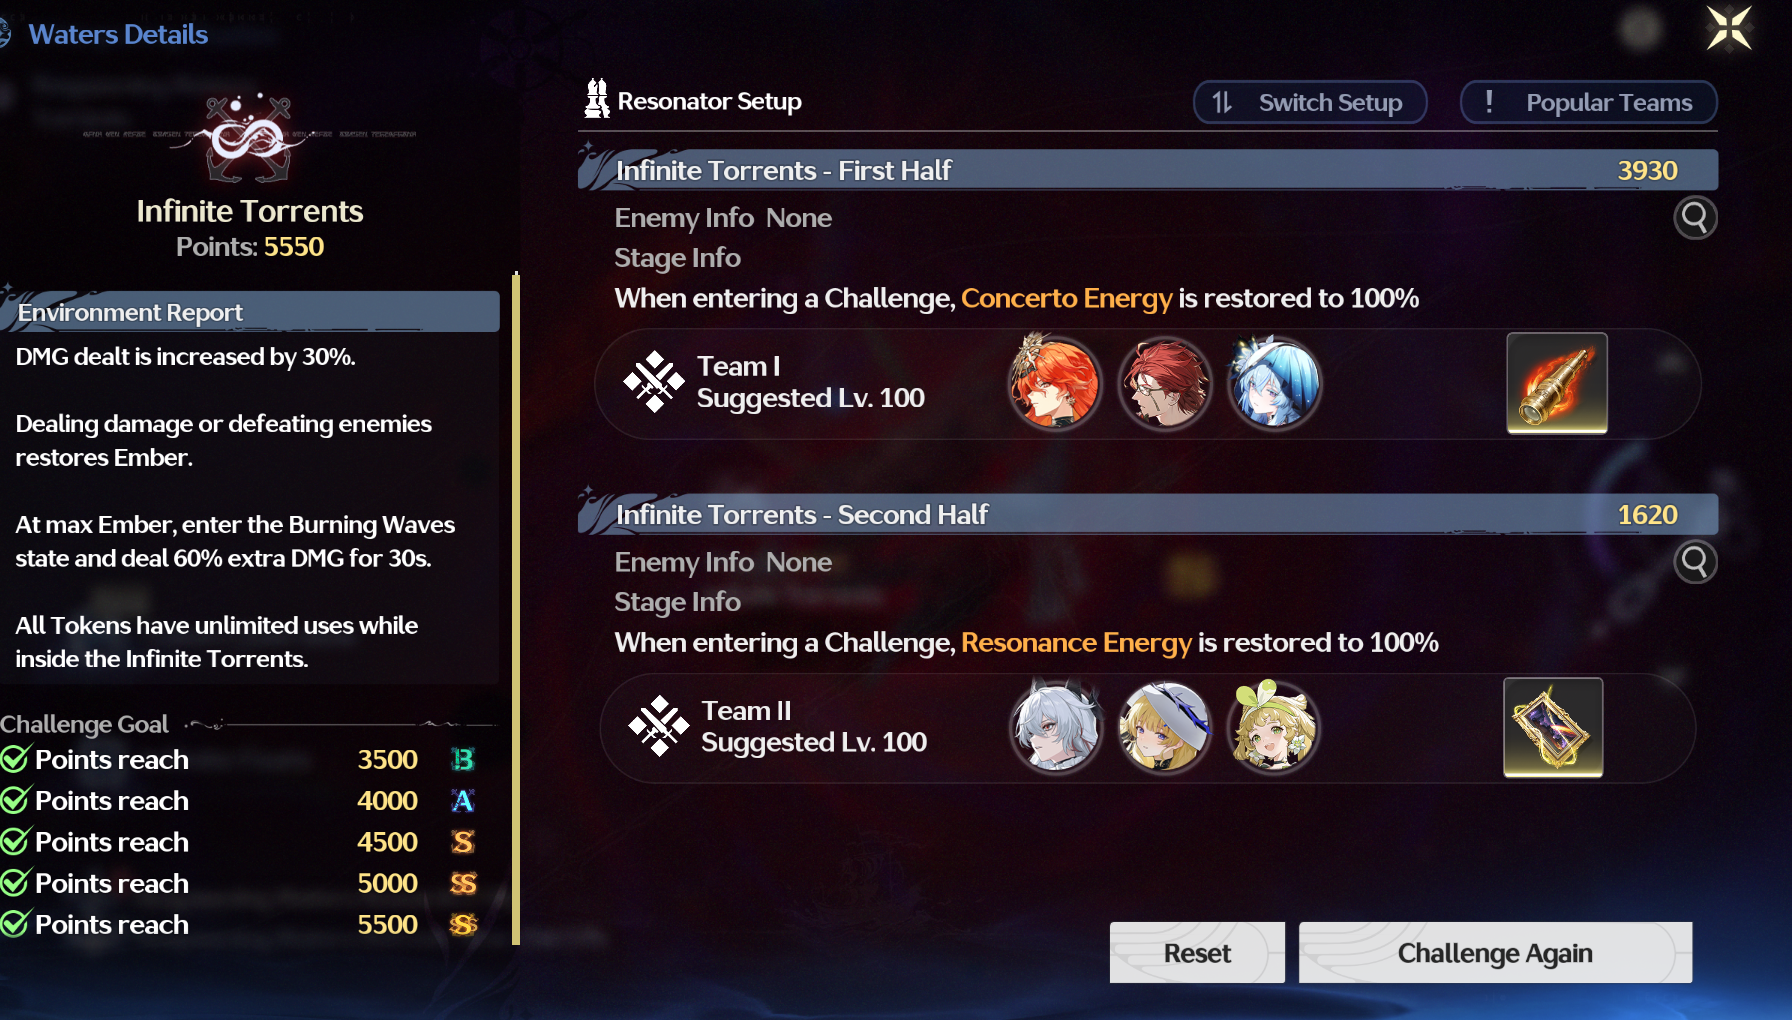Screen dimensions: 1792x1020
Task: Click the Infinite Torrents emblem icon
Action: click(x=249, y=138)
